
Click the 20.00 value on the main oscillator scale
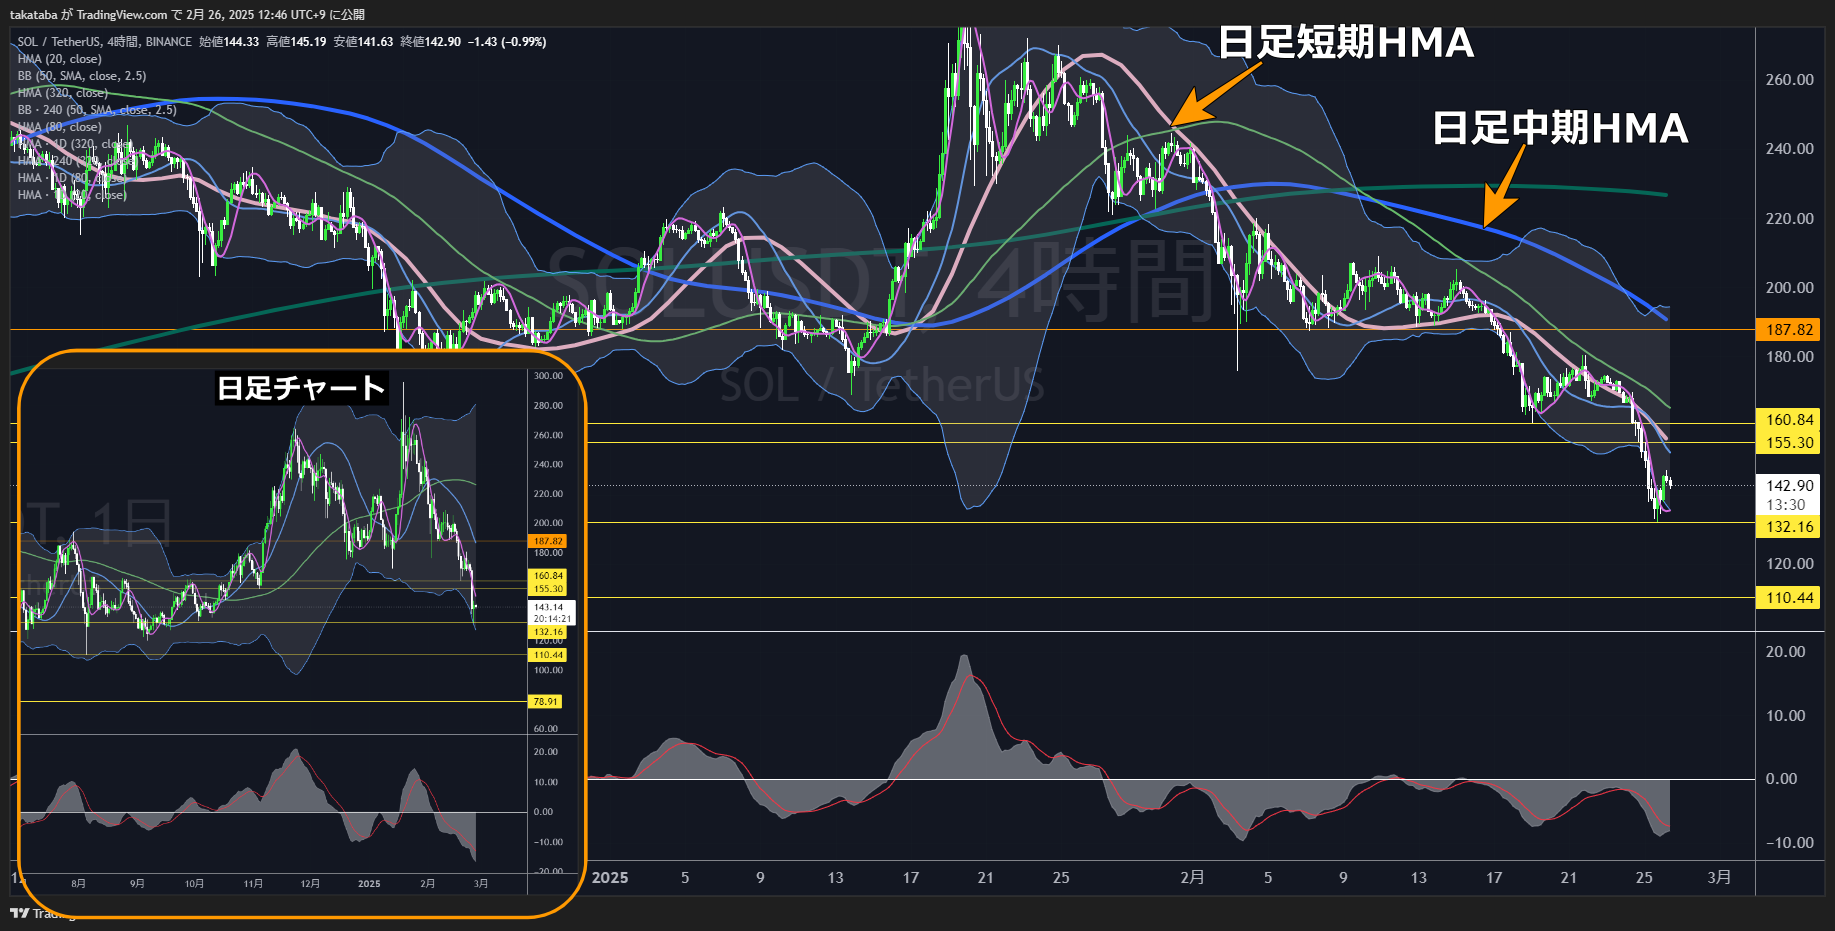(1786, 652)
